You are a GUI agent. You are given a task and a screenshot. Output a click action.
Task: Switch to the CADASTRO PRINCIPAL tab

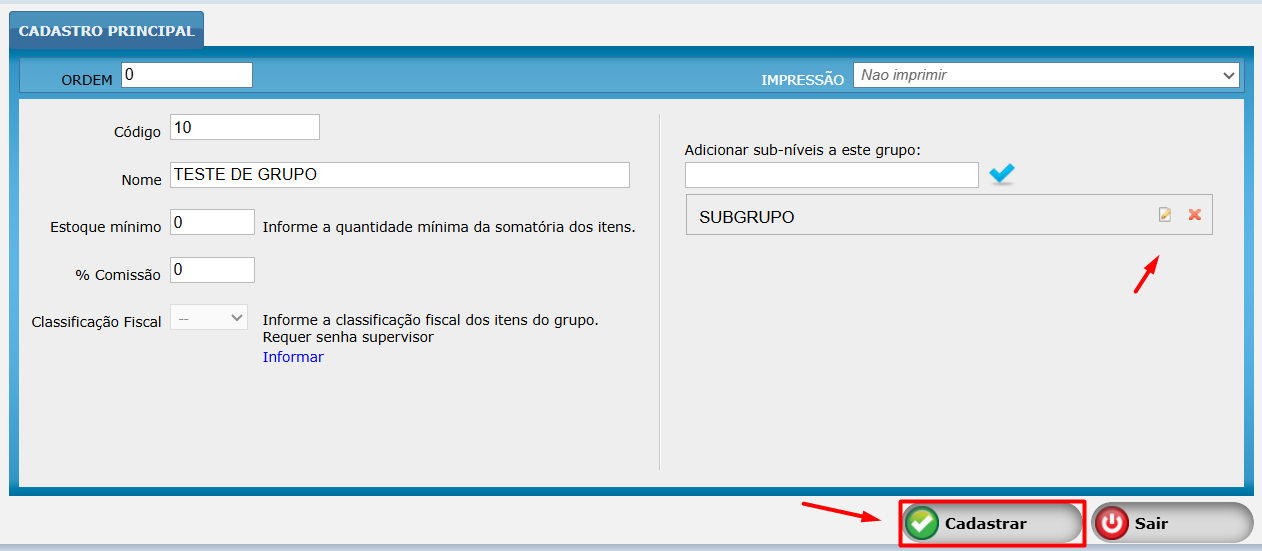tap(106, 31)
